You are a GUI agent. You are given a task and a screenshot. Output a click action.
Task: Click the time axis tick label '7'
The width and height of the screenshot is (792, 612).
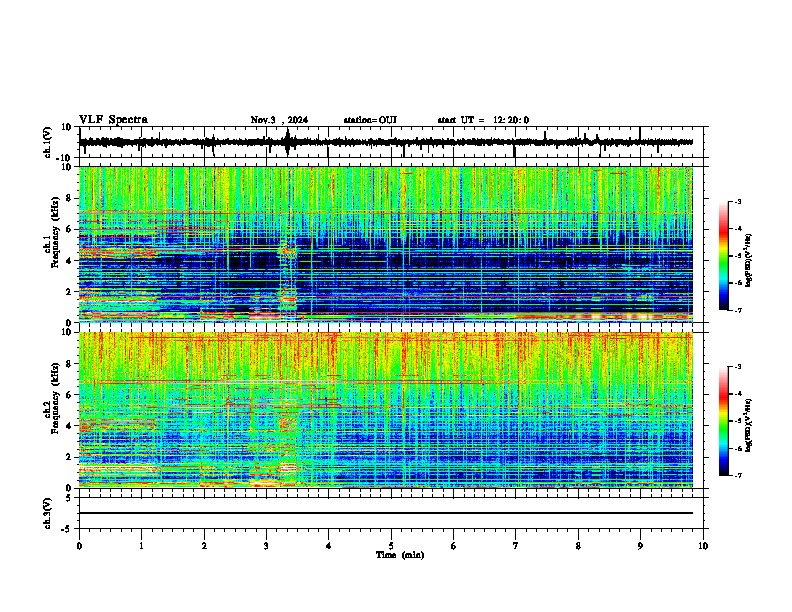(516, 546)
